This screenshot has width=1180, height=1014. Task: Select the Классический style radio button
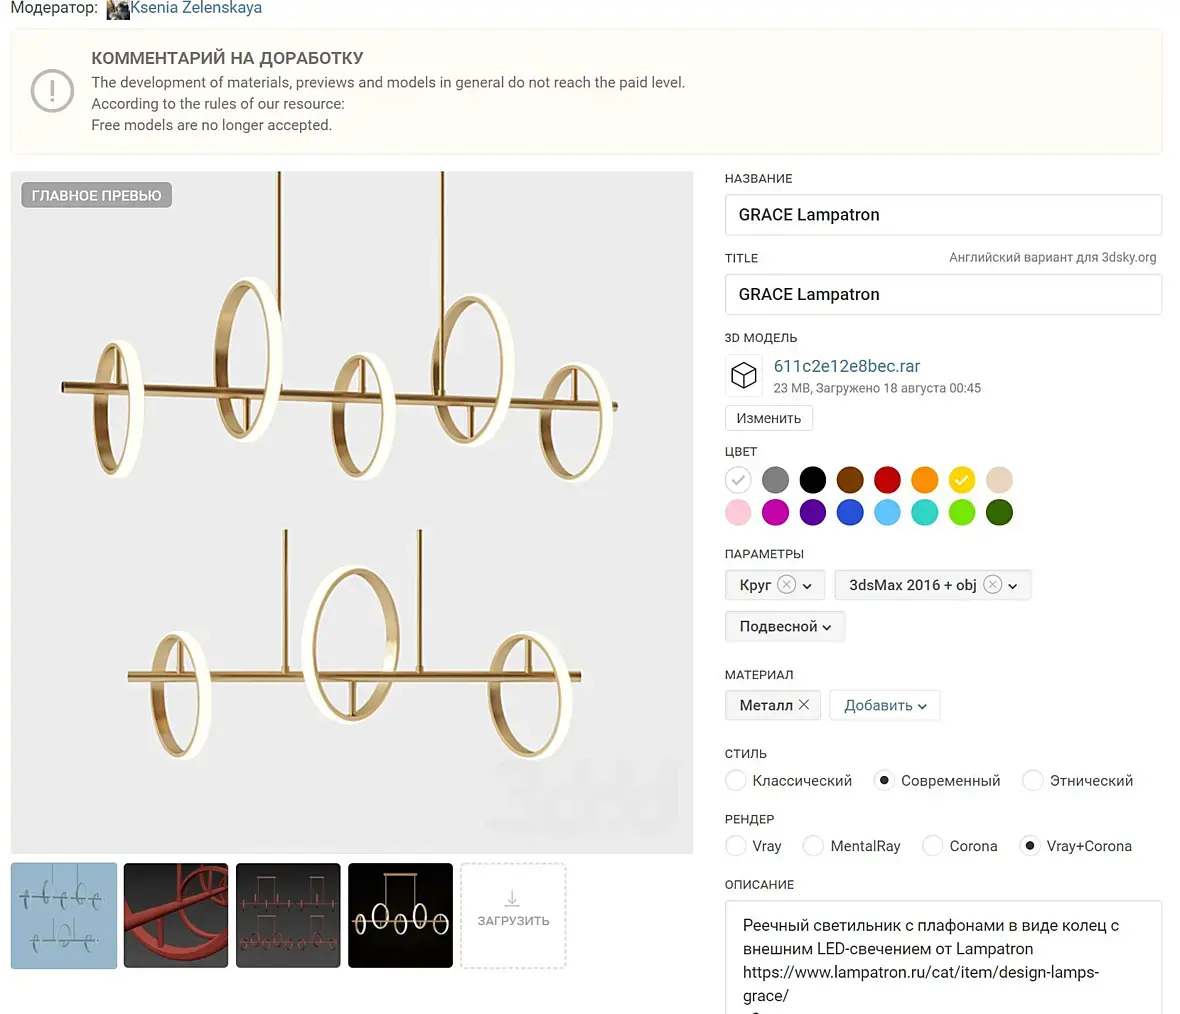click(736, 781)
